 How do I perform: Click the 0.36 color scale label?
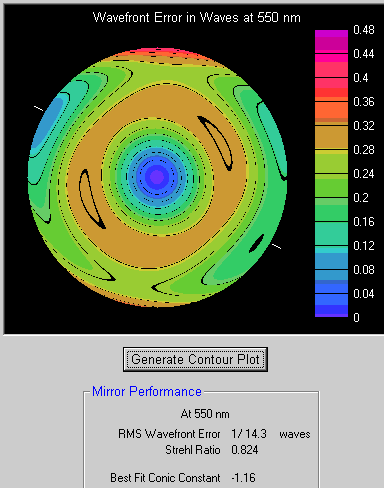click(364, 102)
